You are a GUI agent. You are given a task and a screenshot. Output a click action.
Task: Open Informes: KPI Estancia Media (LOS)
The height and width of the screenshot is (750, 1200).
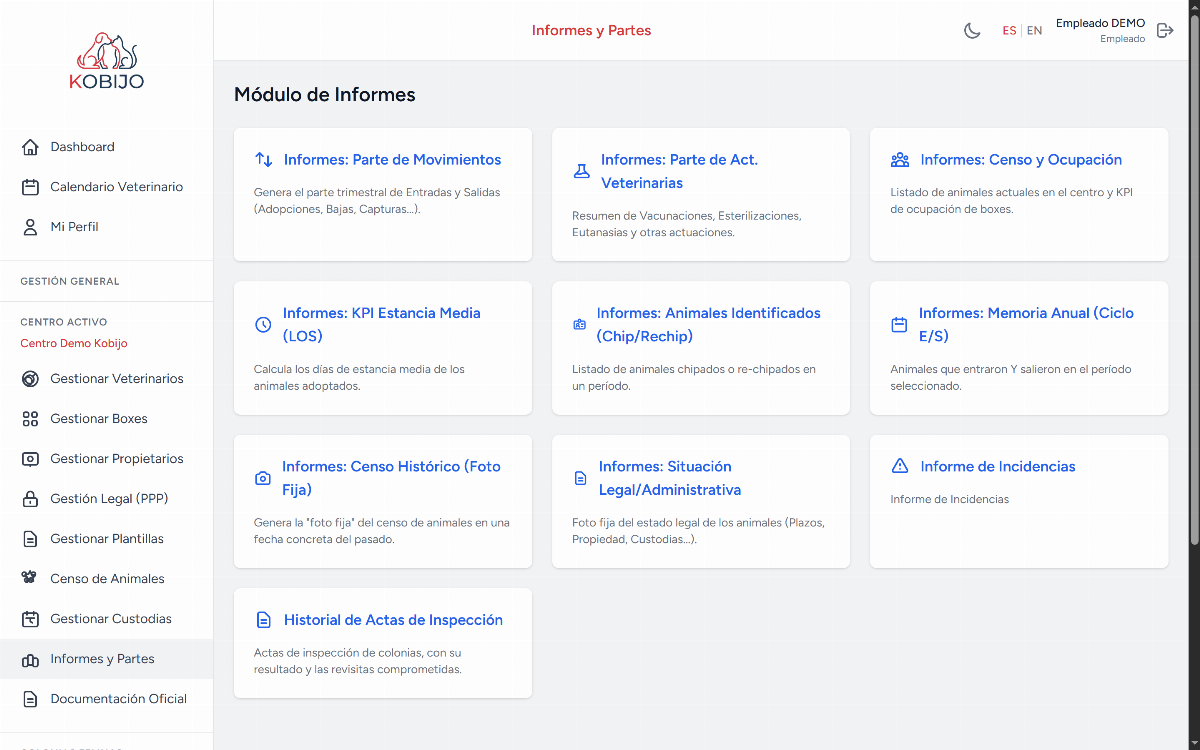381,325
